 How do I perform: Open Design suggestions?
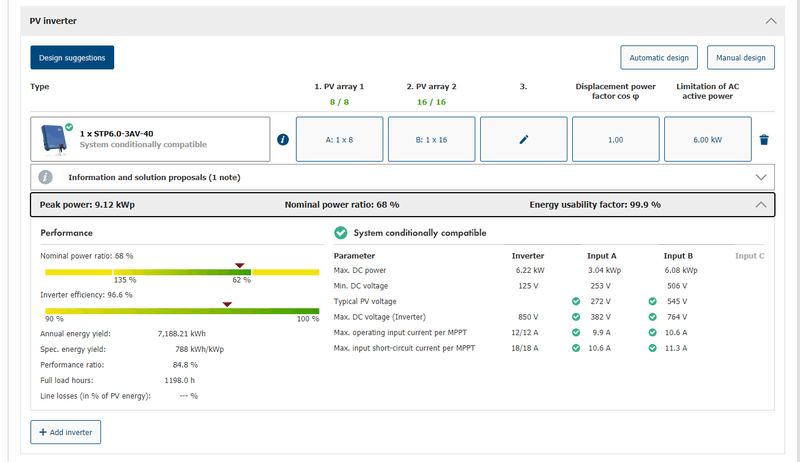pyautogui.click(x=72, y=58)
